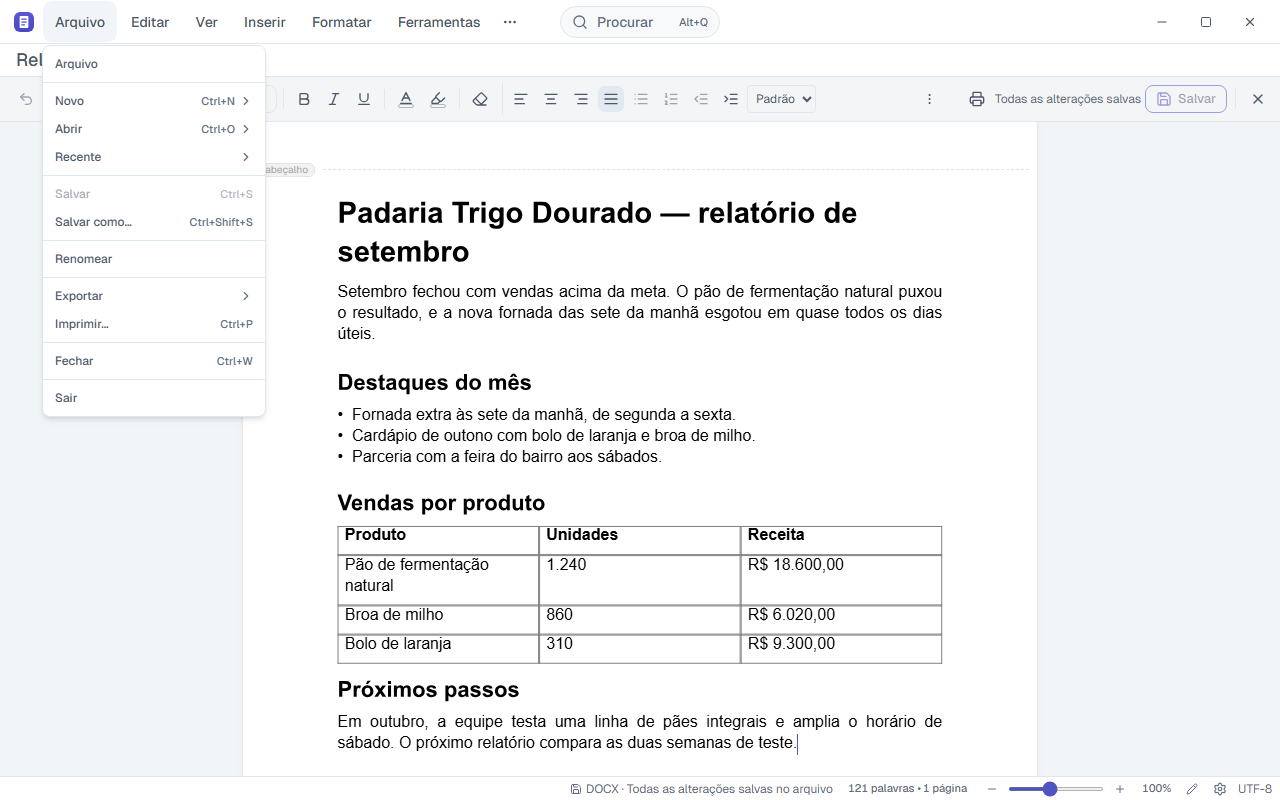The height and width of the screenshot is (800, 1280).
Task: Align text to the right
Action: tap(581, 99)
